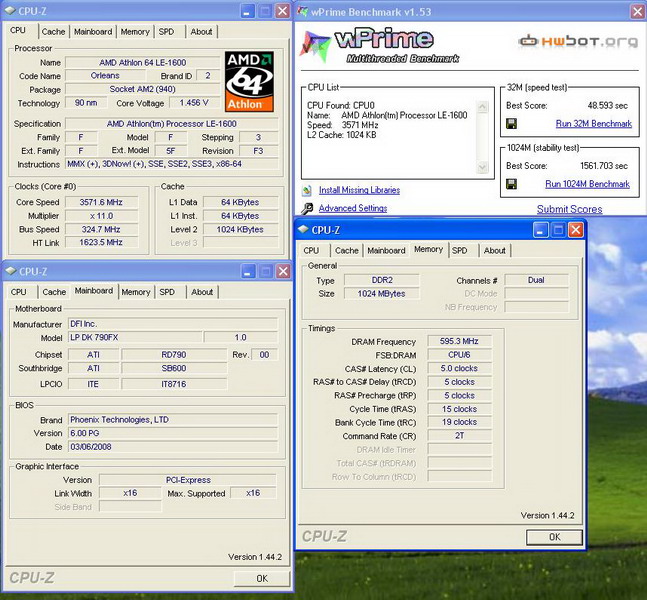Click the wPrime title bar icon
This screenshot has height=600, width=647.
point(302,12)
